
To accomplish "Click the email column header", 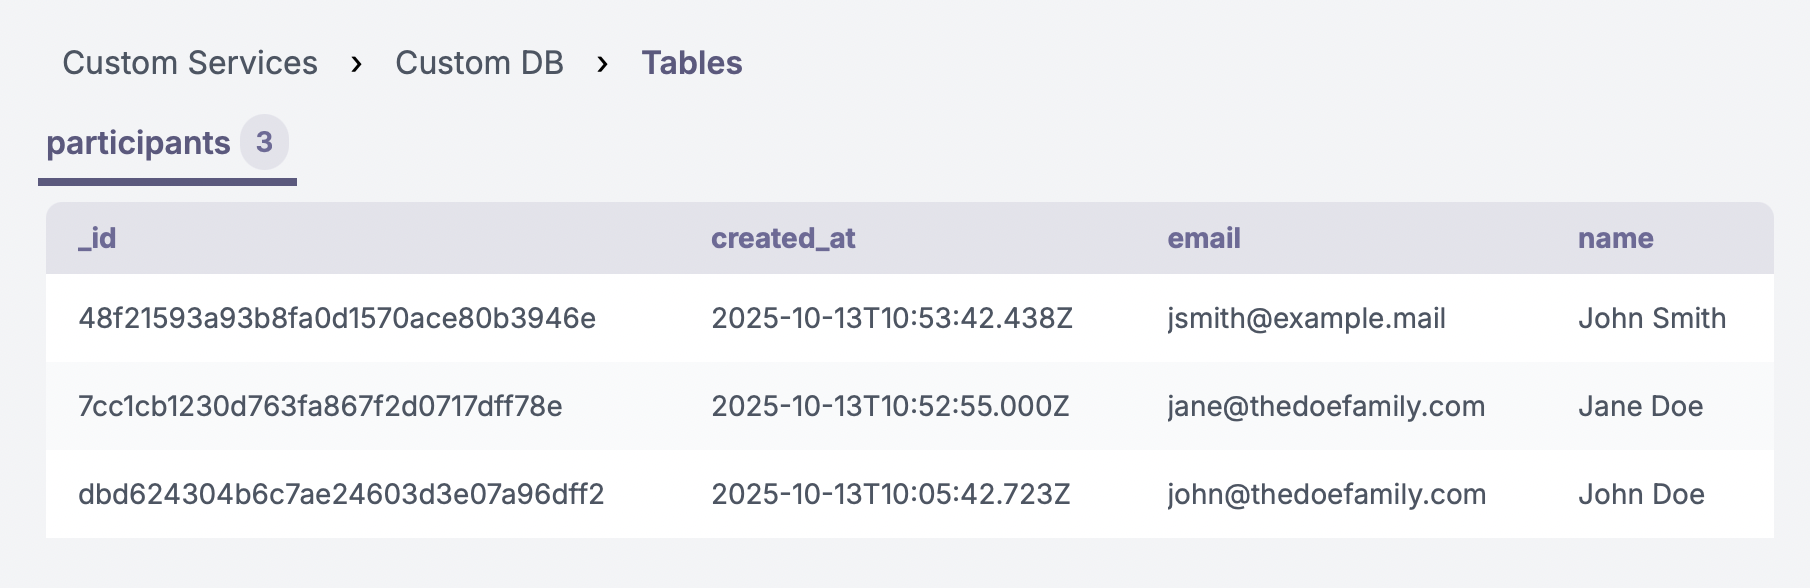I will click(1204, 238).
